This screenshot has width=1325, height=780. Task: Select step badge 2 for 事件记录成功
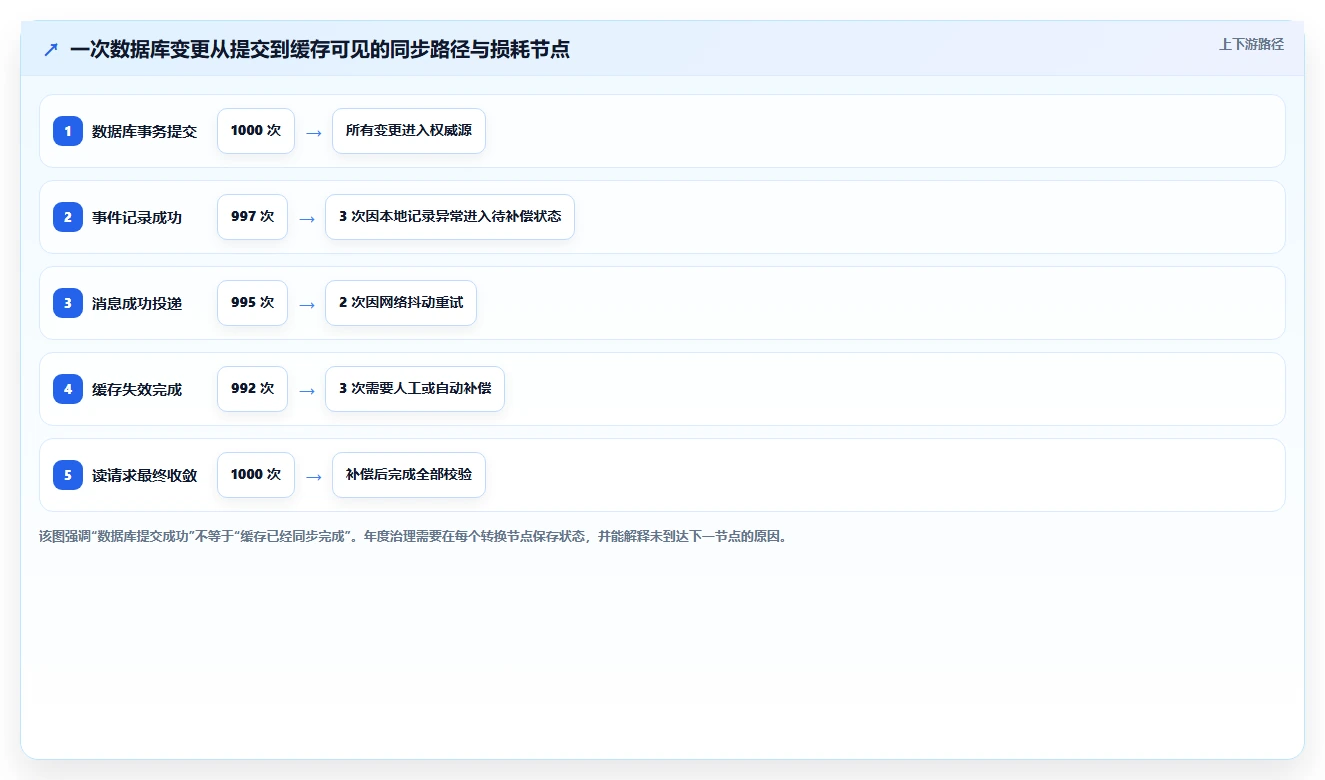click(x=68, y=217)
